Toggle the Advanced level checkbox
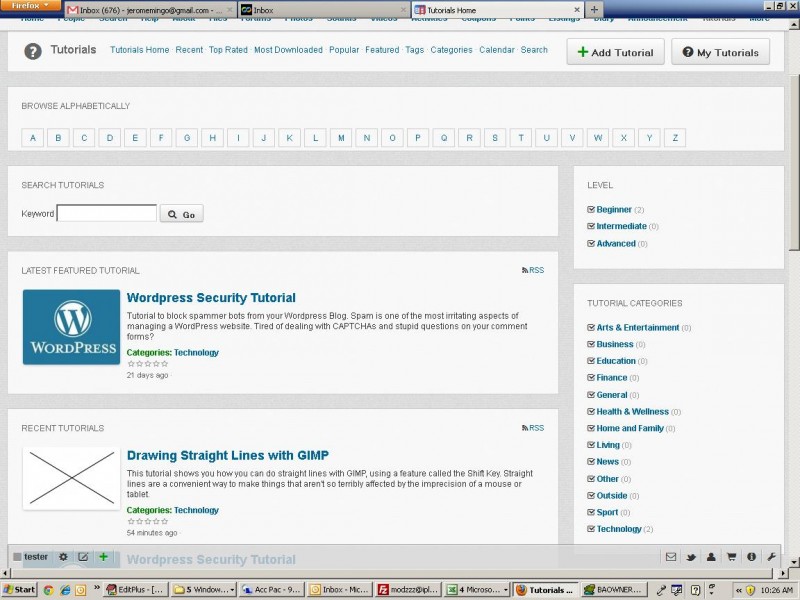Viewport: 800px width, 600px height. coord(591,243)
